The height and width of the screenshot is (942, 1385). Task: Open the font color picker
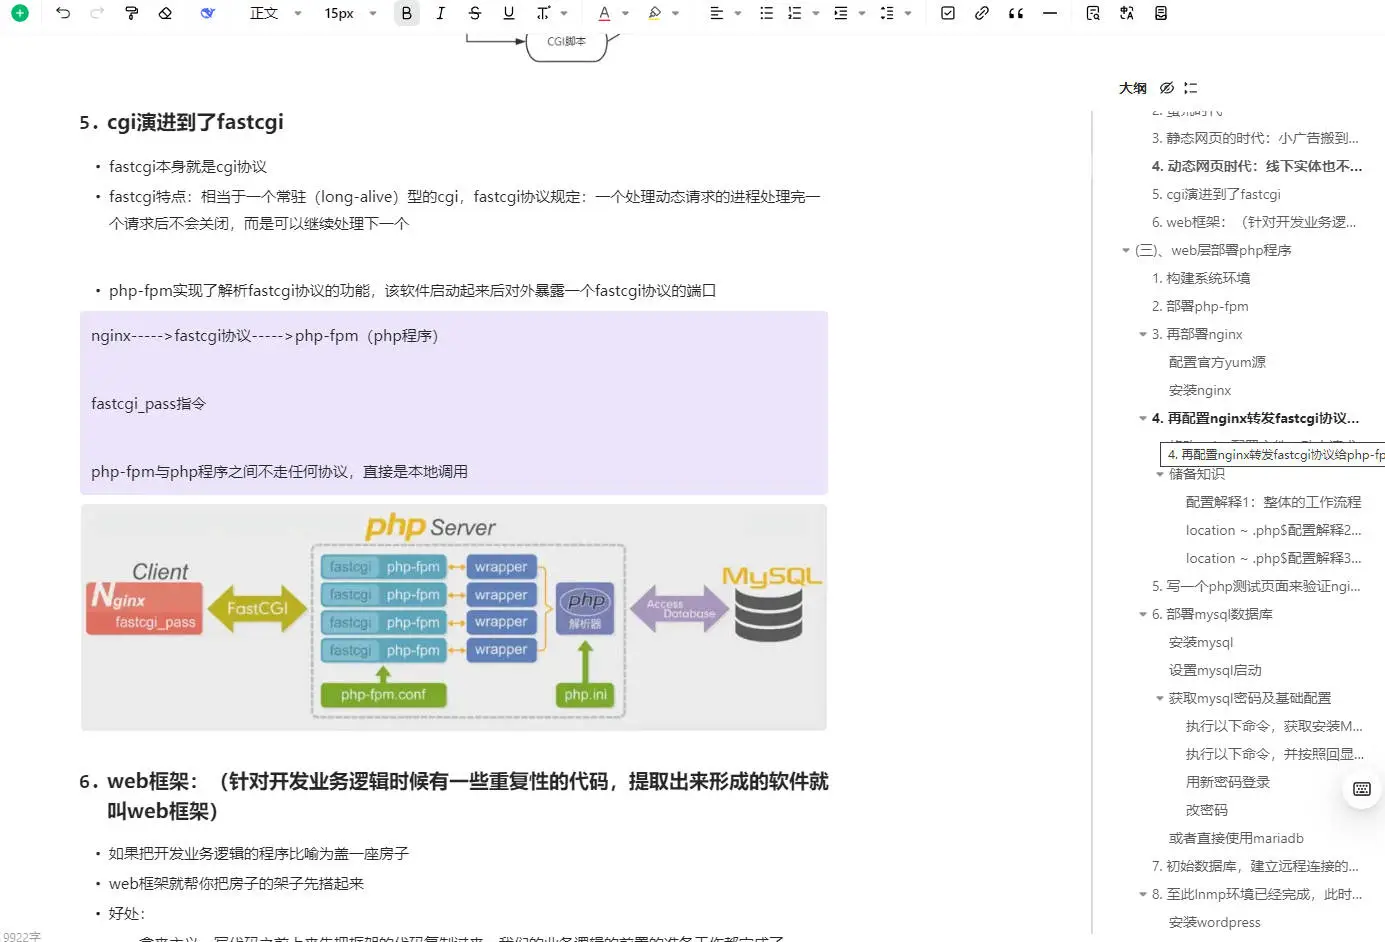pos(605,13)
